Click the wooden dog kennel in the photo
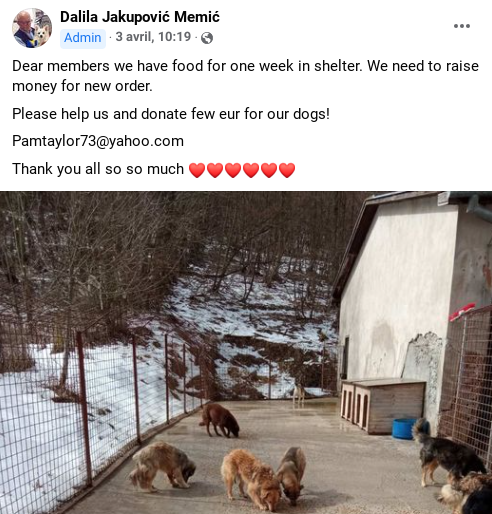 [383, 405]
